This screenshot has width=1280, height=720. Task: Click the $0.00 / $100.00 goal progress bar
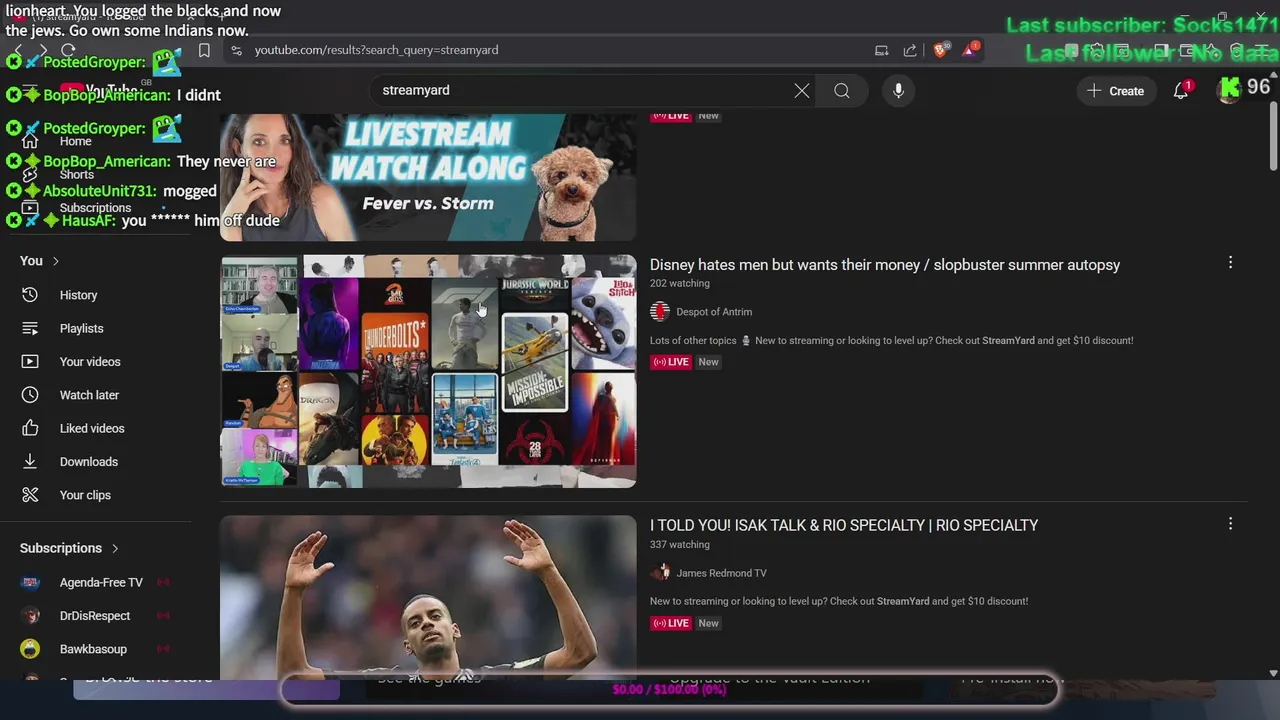(669, 689)
